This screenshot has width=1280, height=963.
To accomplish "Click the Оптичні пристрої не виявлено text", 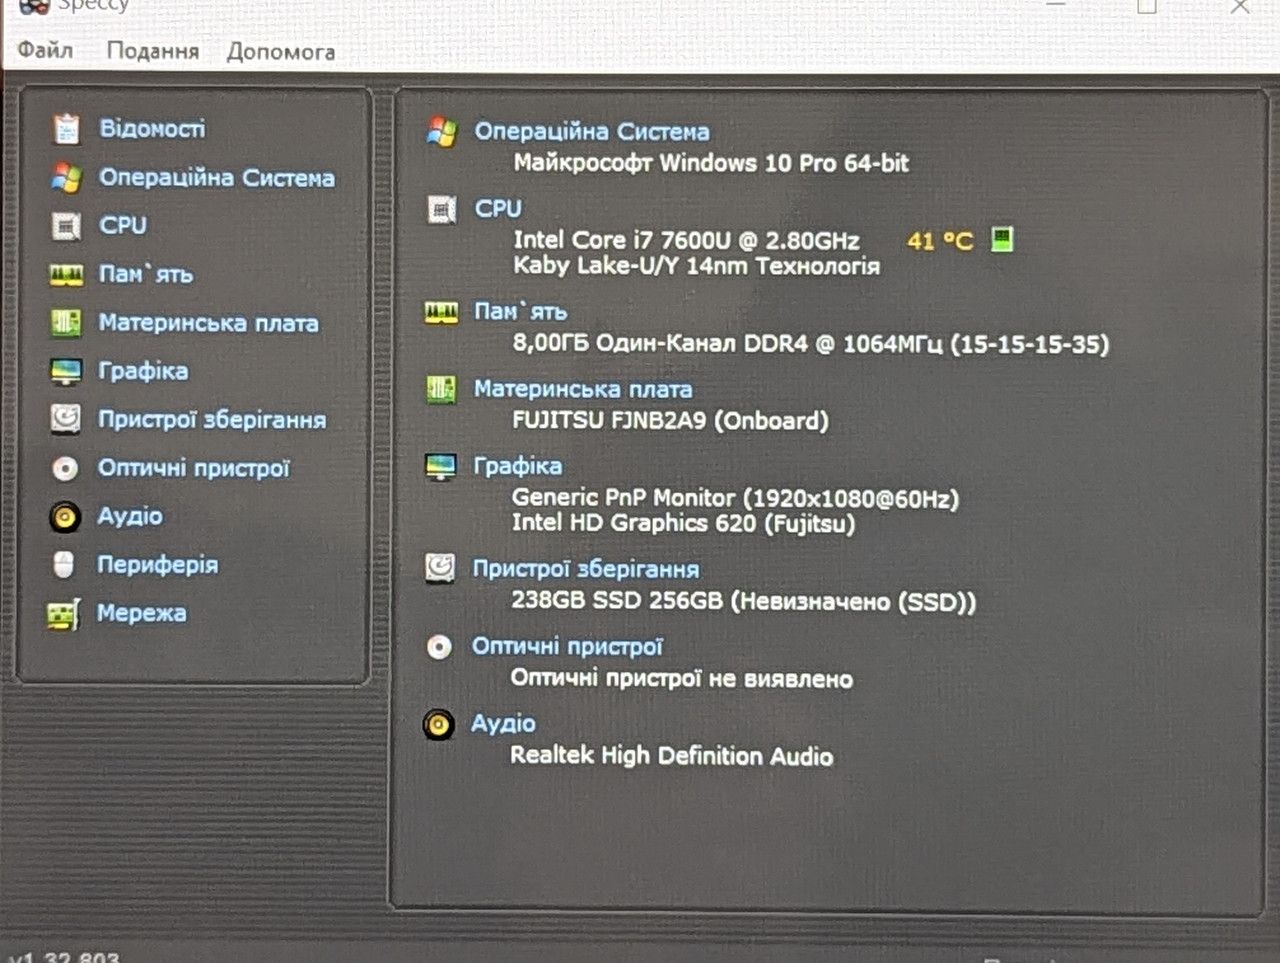I will (x=681, y=679).
